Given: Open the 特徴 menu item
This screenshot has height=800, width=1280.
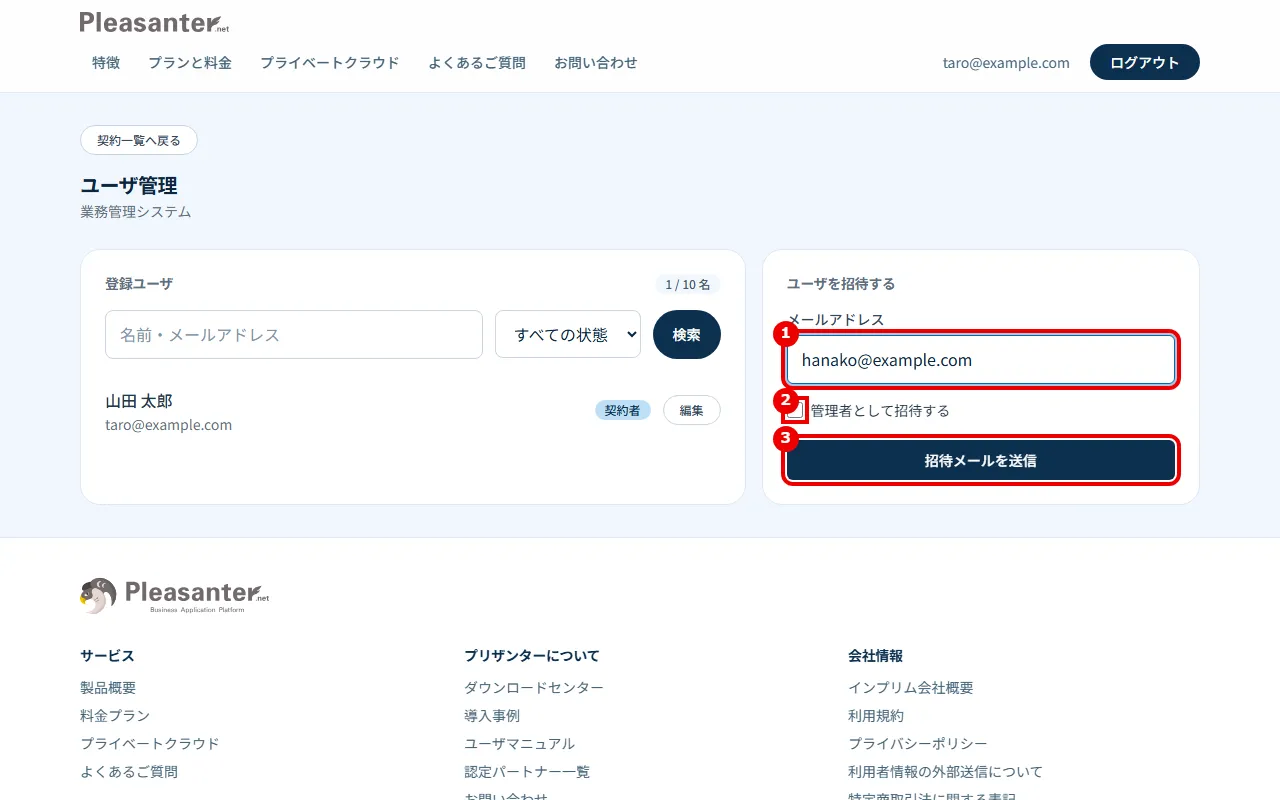Looking at the screenshot, I should pyautogui.click(x=106, y=62).
